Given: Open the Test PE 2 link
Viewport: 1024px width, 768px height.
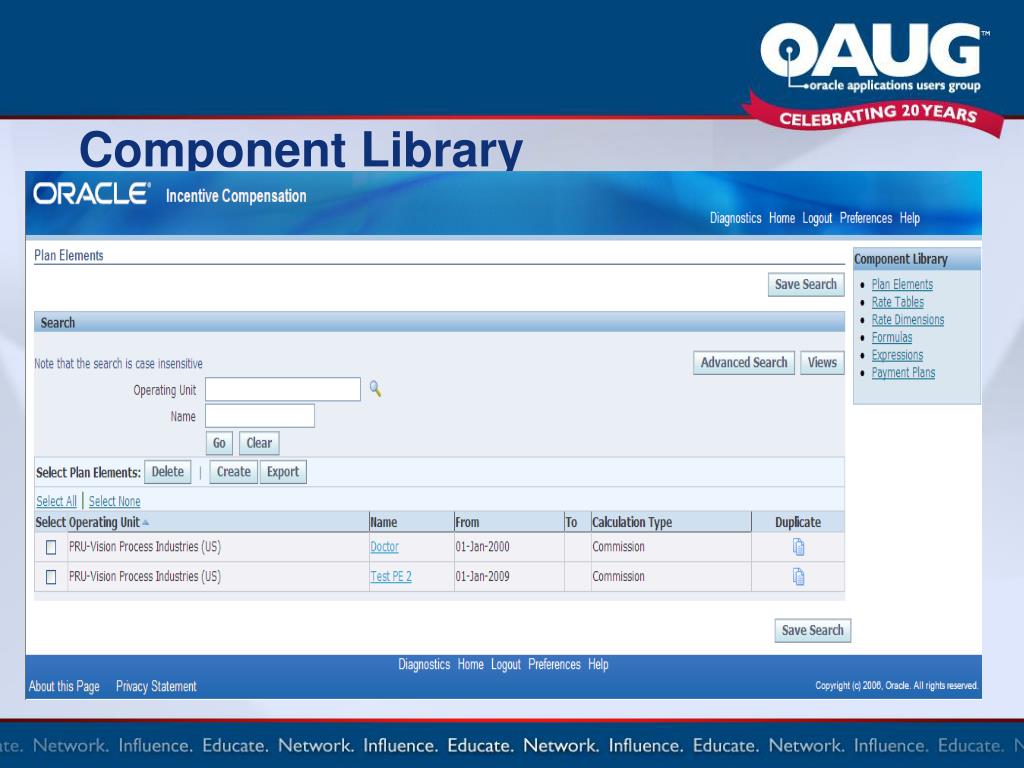Looking at the screenshot, I should tap(391, 577).
